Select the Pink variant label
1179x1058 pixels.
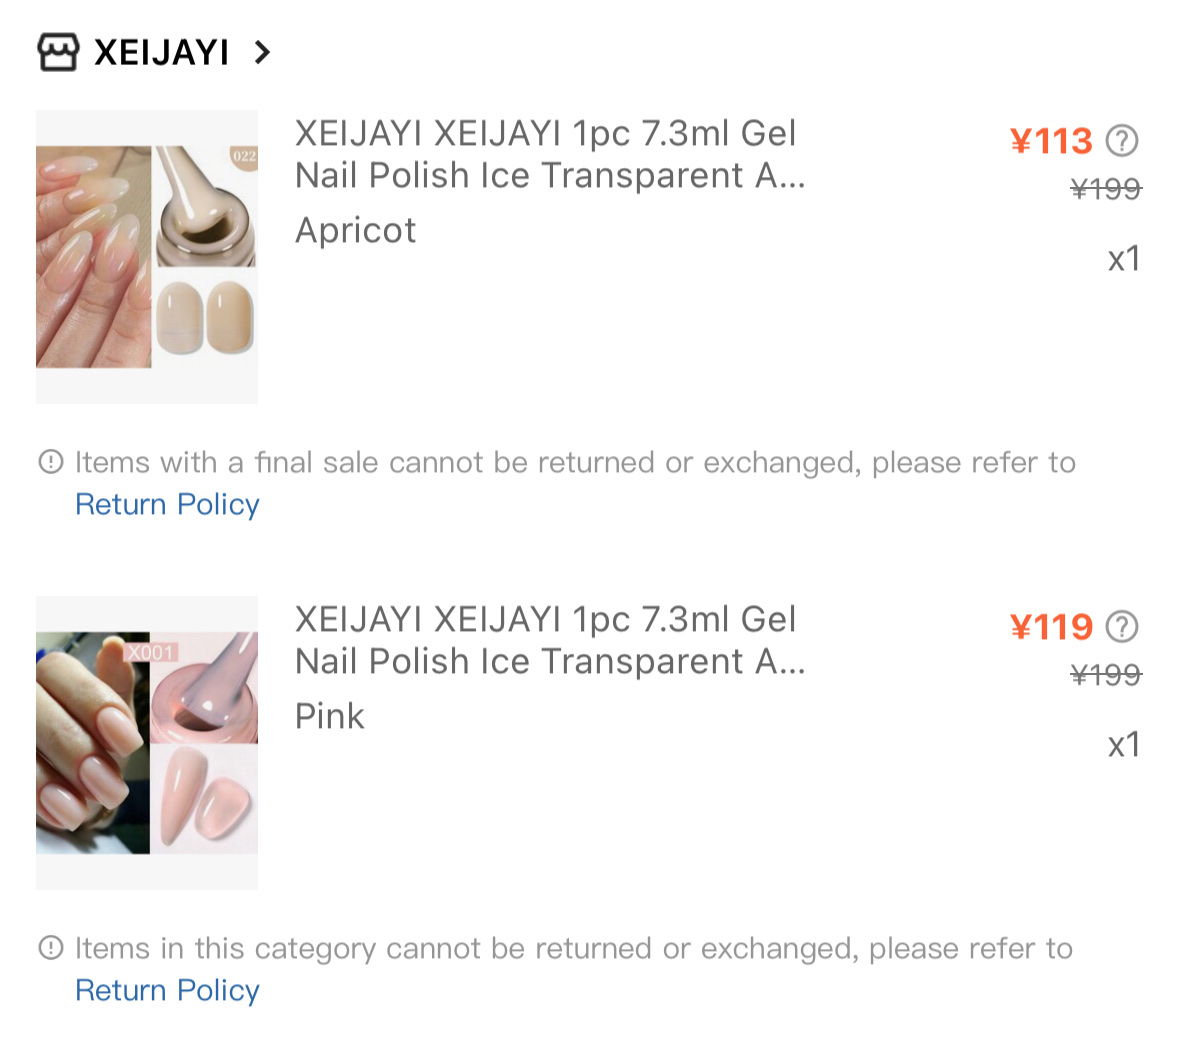click(x=329, y=717)
